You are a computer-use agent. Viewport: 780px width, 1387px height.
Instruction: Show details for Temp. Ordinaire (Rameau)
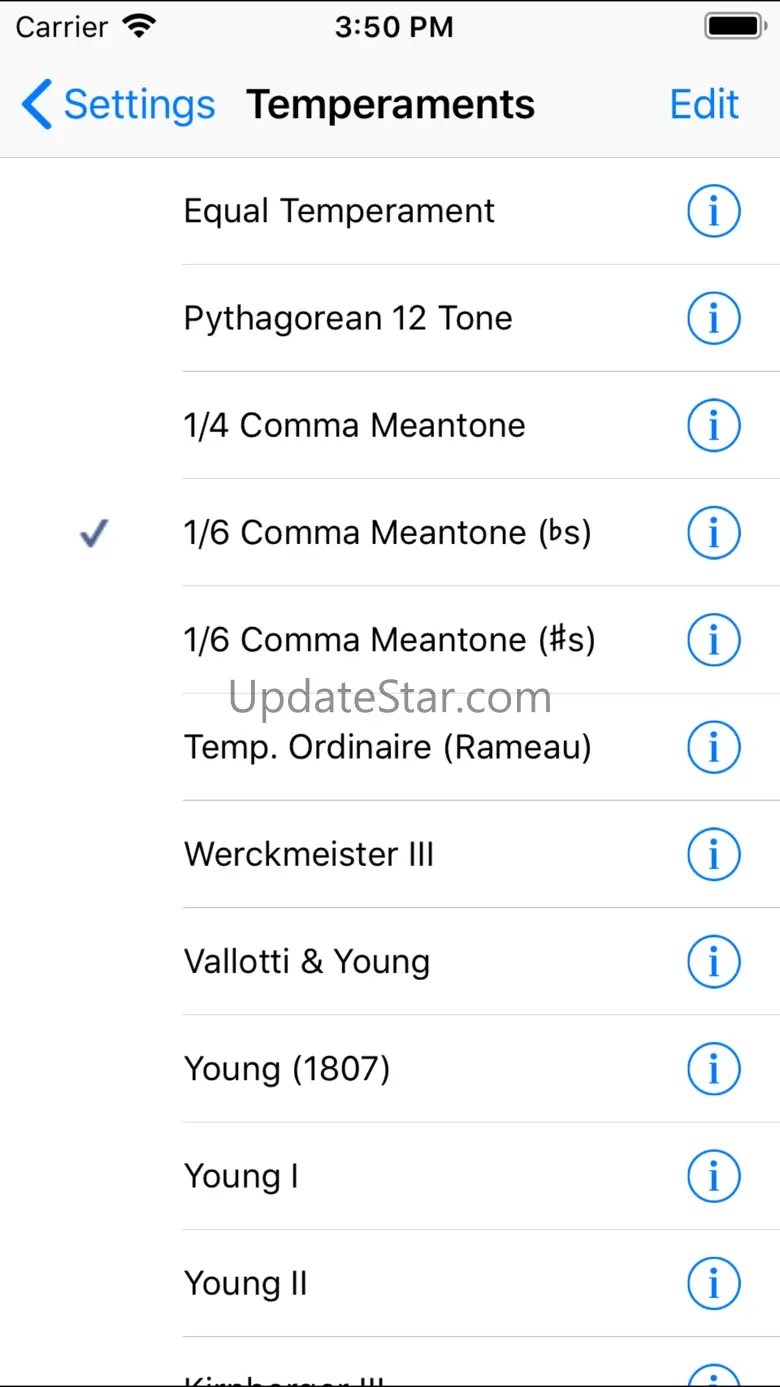point(713,747)
